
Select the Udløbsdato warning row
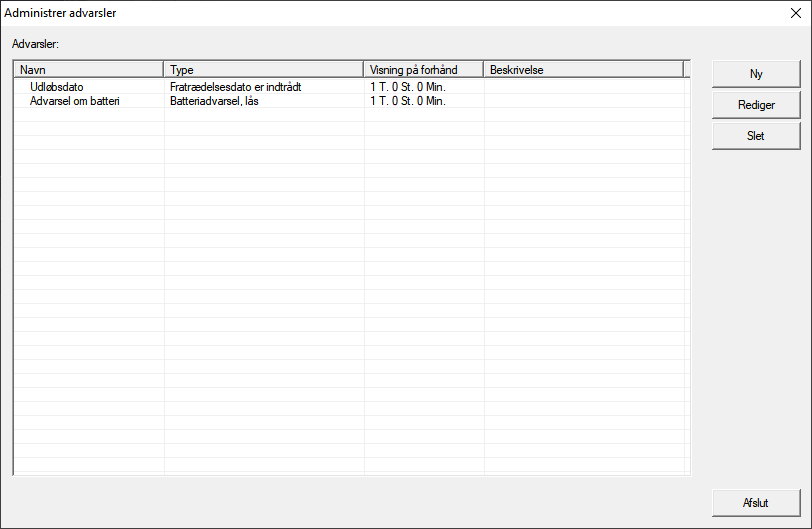(56, 87)
